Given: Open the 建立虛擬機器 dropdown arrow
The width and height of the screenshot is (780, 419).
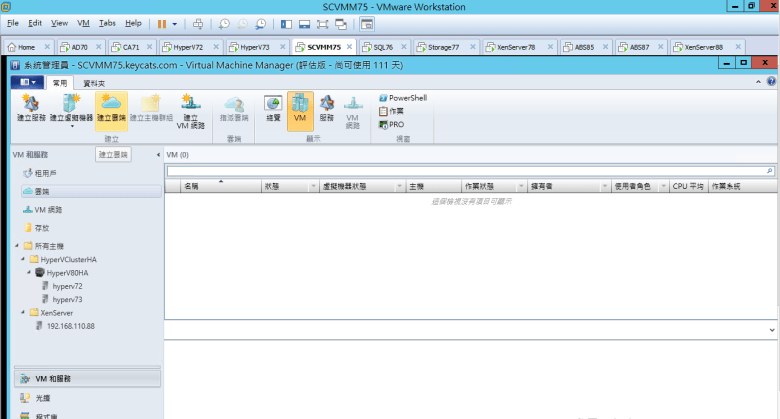Looking at the screenshot, I should pyautogui.click(x=71, y=127).
